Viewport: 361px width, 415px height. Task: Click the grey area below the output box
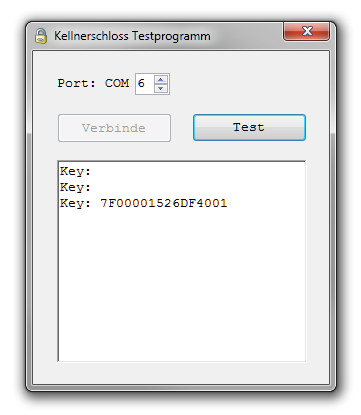tap(182, 373)
